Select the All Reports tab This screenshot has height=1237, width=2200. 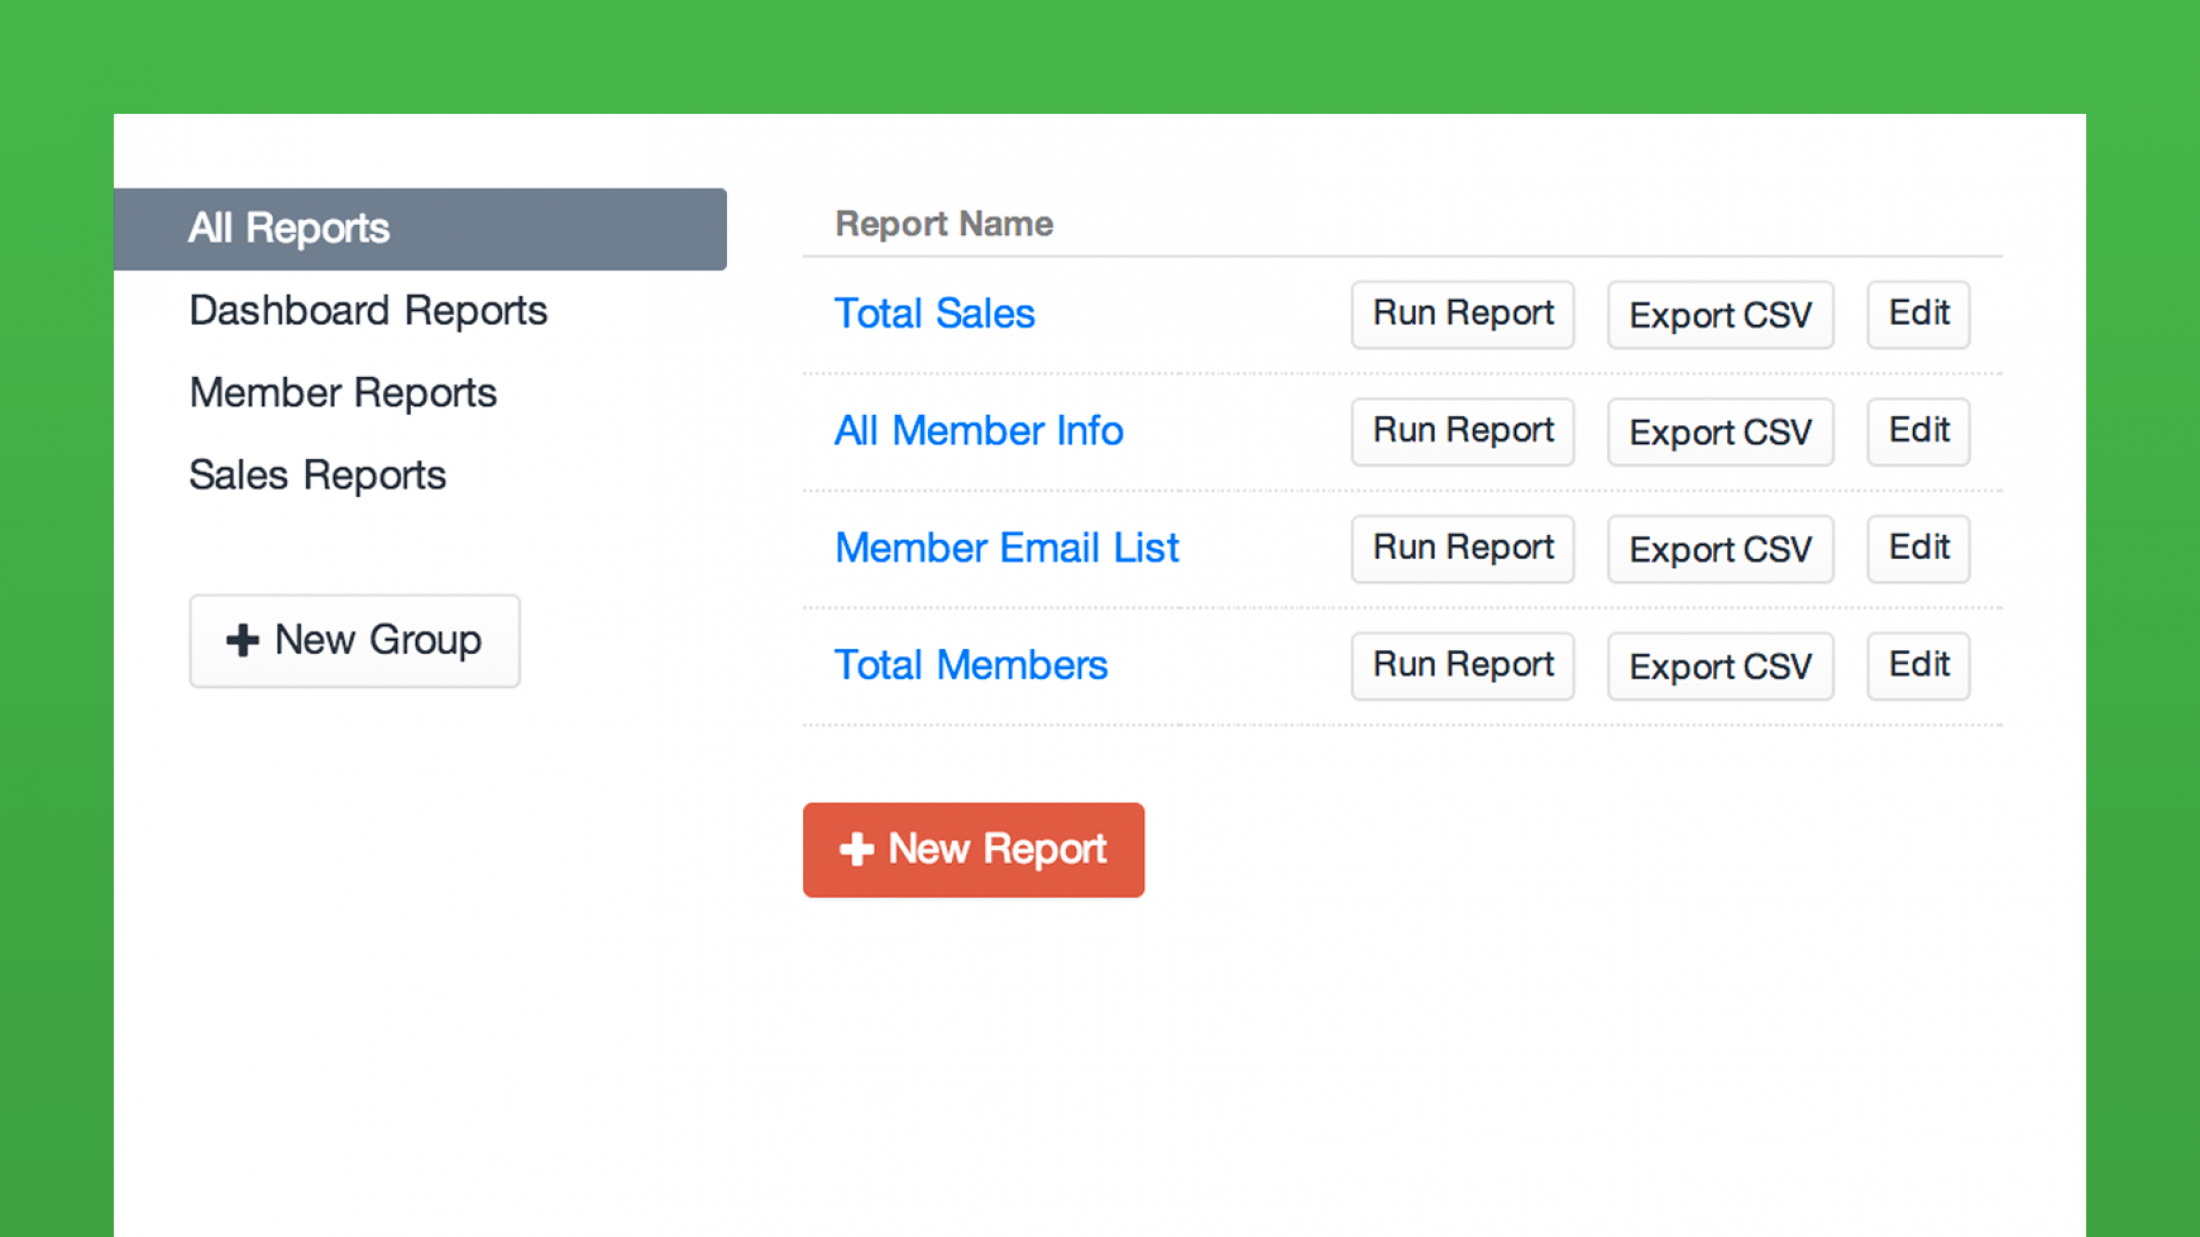coord(288,228)
